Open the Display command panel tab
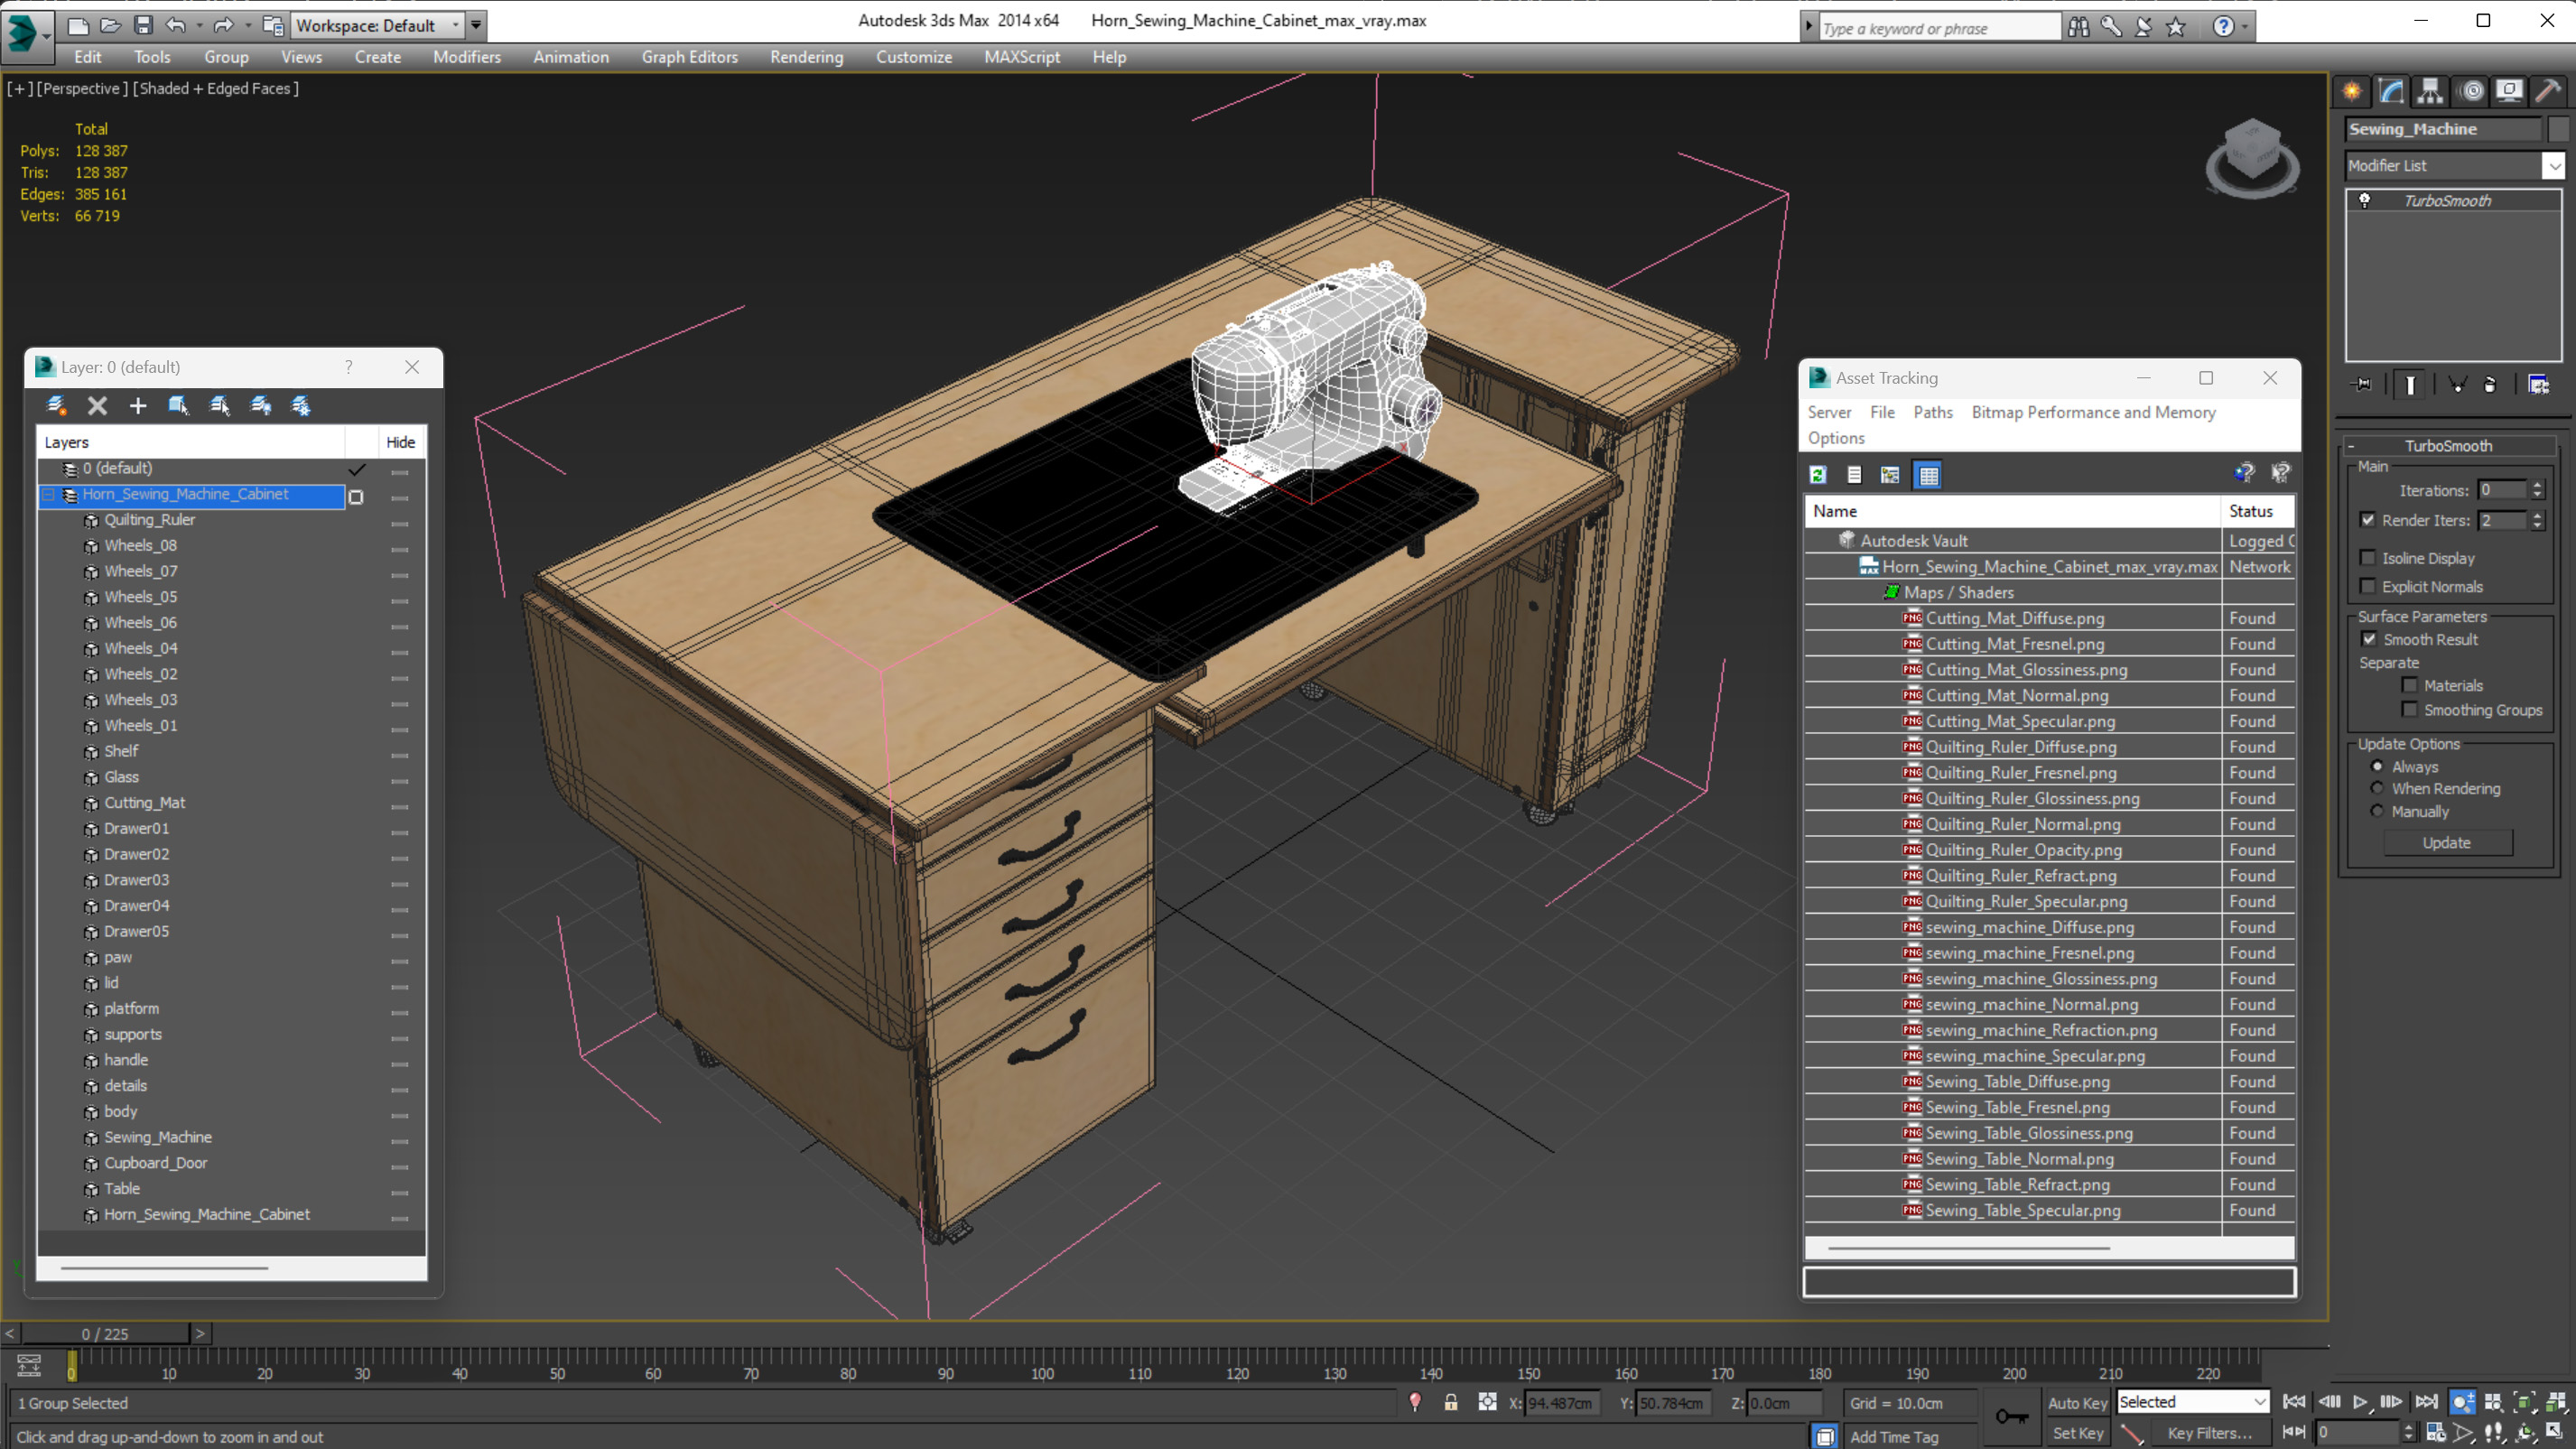2576x1449 pixels. click(x=2509, y=91)
